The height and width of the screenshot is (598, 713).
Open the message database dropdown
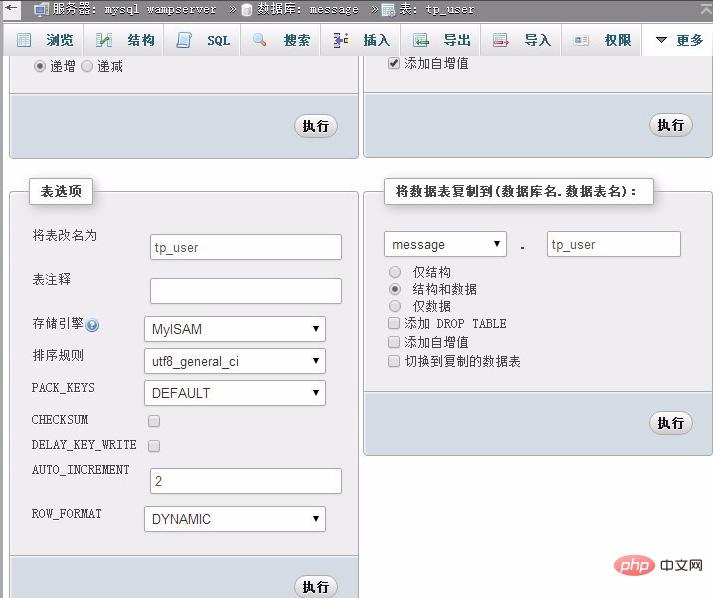[445, 244]
